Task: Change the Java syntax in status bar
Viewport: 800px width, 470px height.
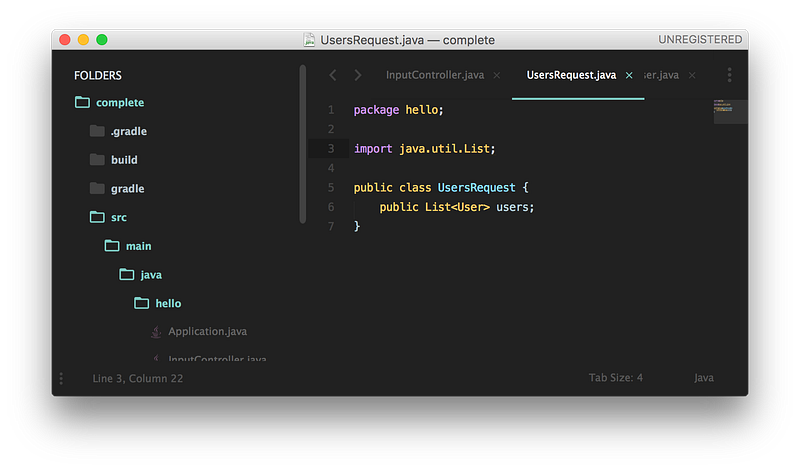Action: (x=704, y=378)
